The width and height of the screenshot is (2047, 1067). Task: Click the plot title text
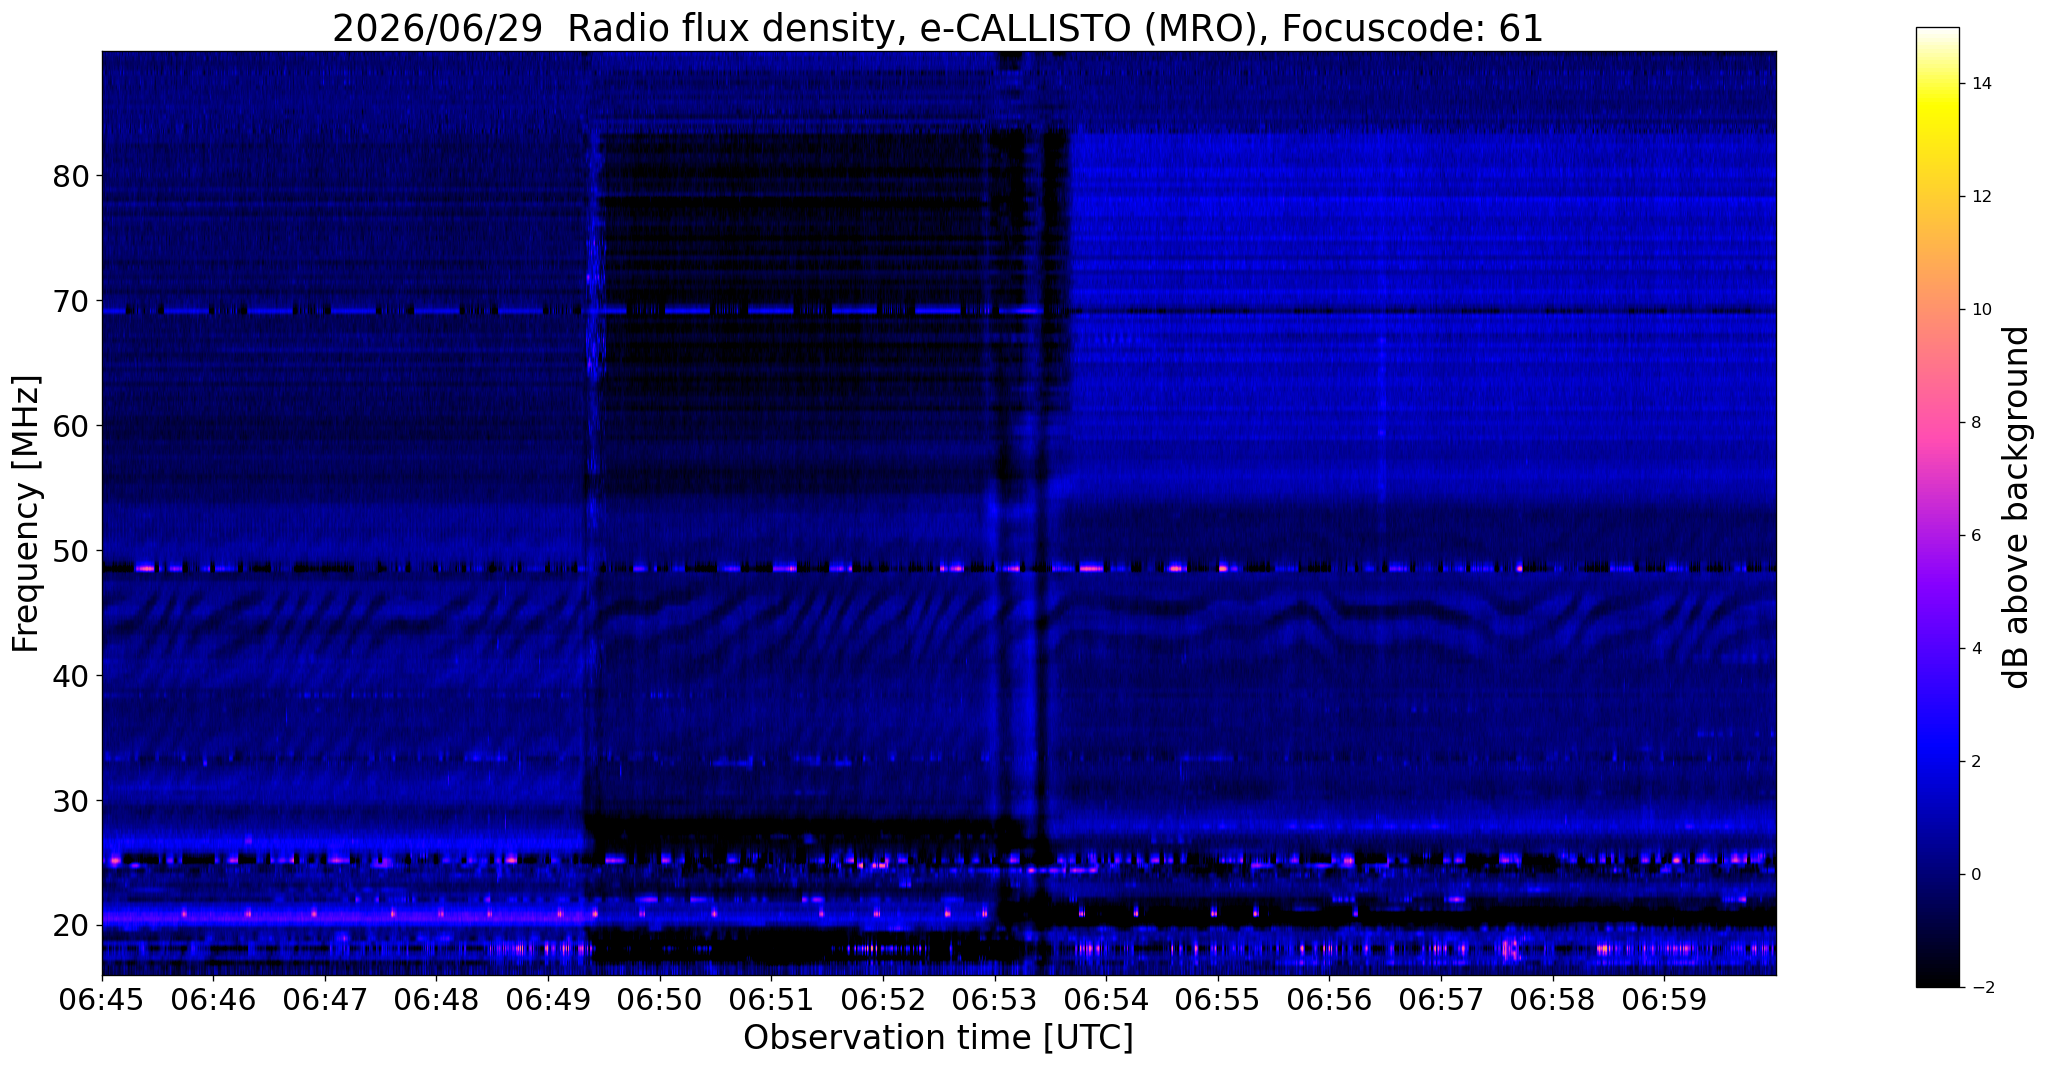pos(938,29)
